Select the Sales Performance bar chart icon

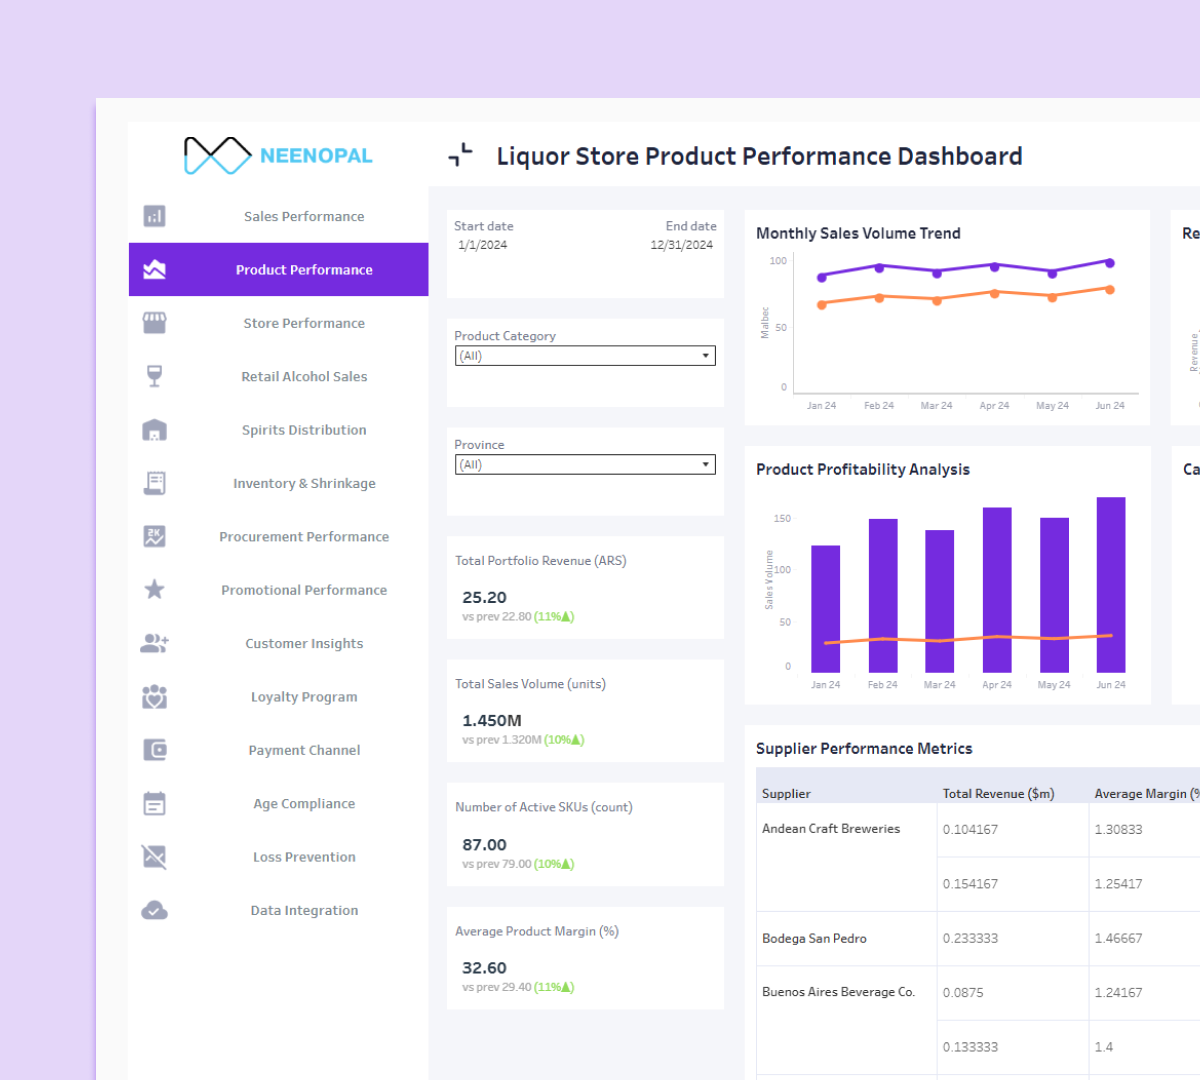coord(154,216)
